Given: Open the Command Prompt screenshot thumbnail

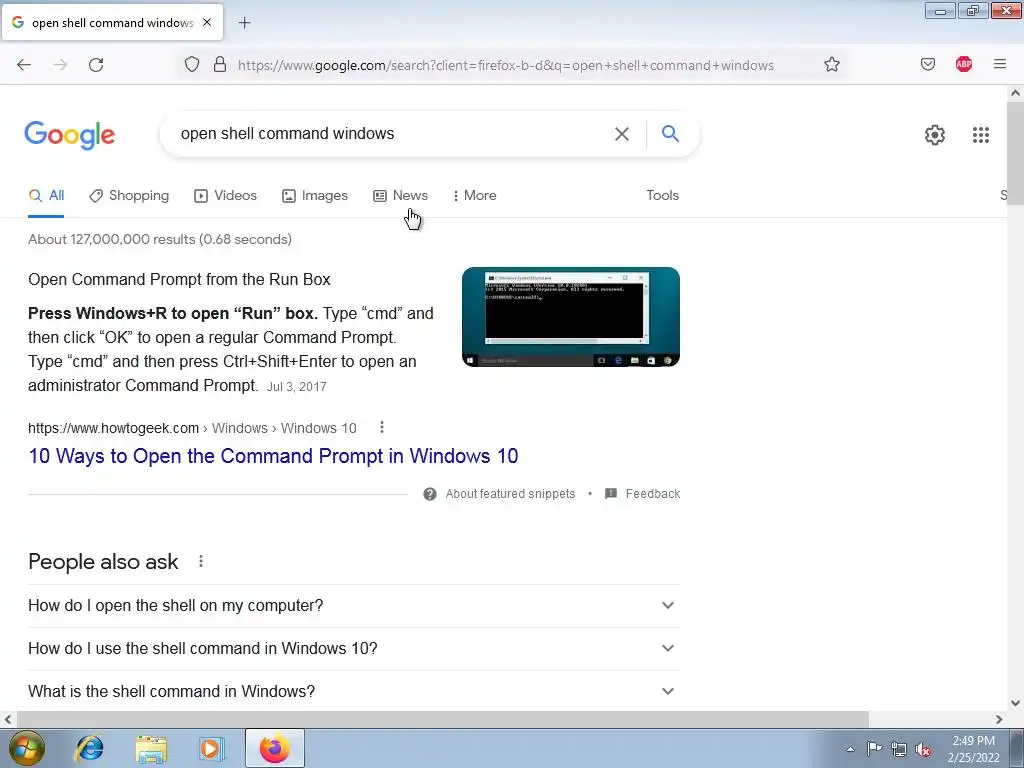Looking at the screenshot, I should point(571,317).
